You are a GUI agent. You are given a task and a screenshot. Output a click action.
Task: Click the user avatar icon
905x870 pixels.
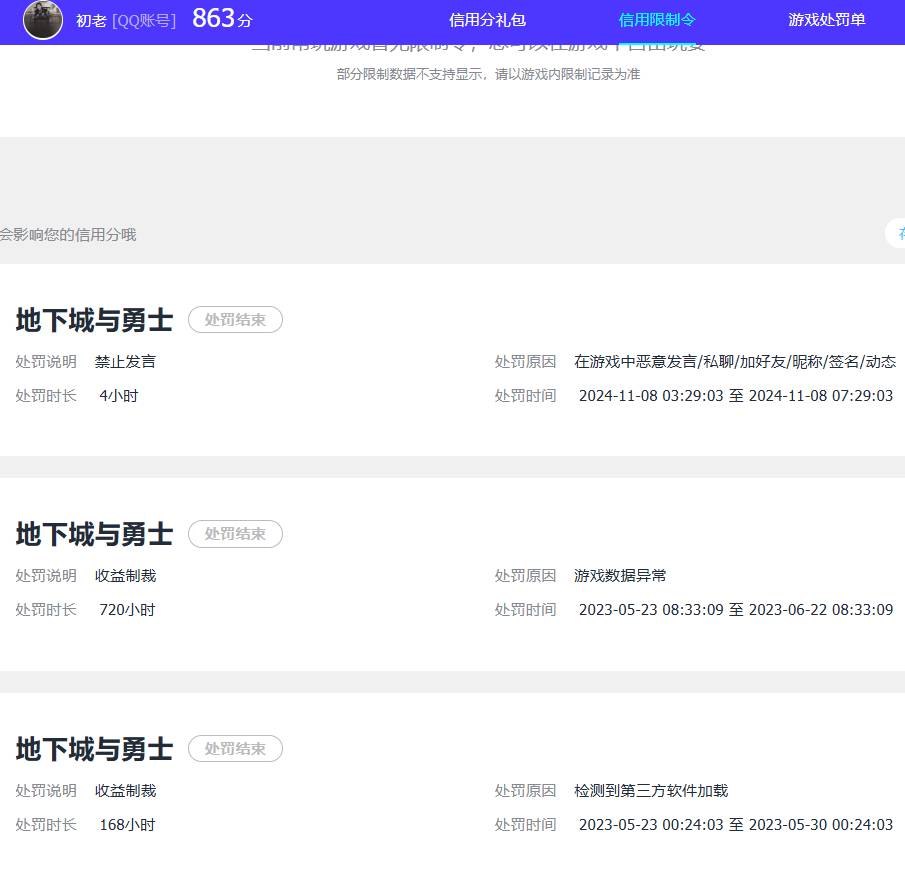click(42, 21)
